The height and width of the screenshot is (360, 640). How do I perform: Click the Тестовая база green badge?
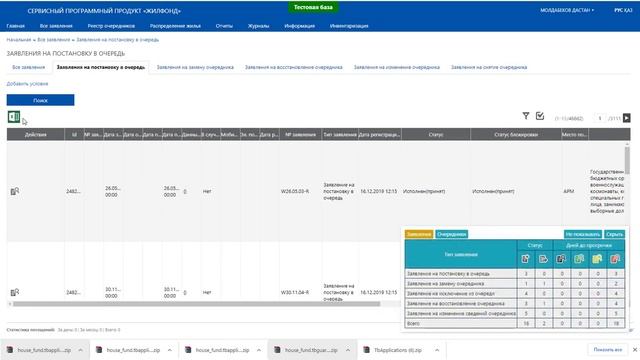tap(313, 7)
